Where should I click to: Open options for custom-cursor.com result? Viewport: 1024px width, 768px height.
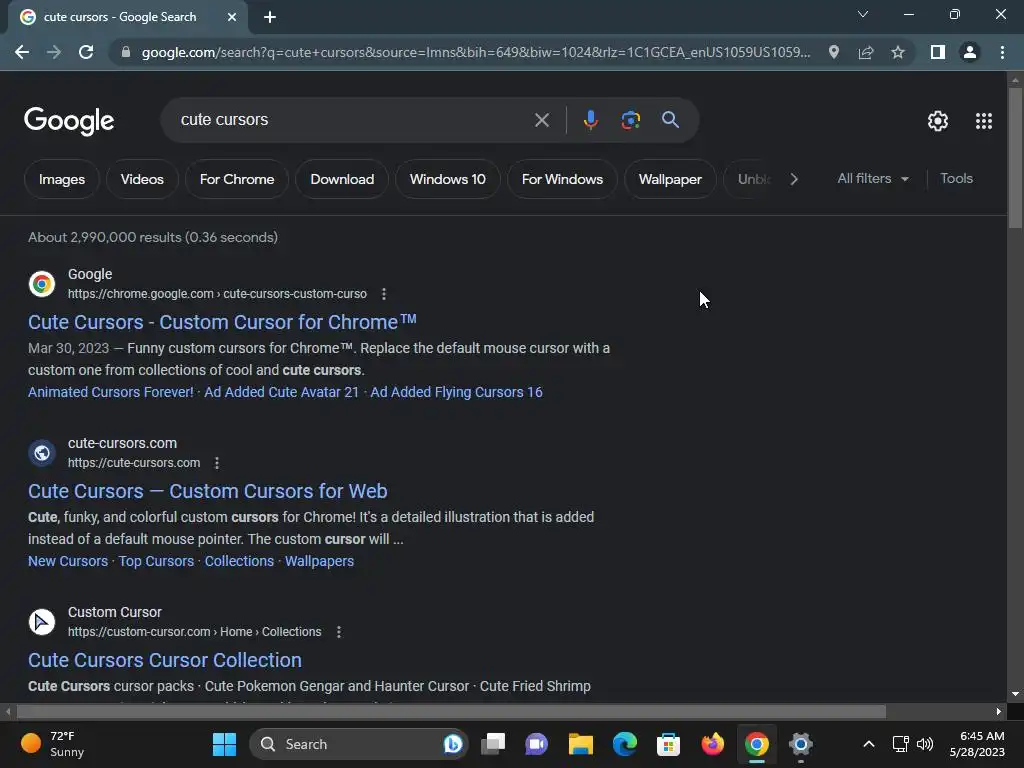(338, 632)
